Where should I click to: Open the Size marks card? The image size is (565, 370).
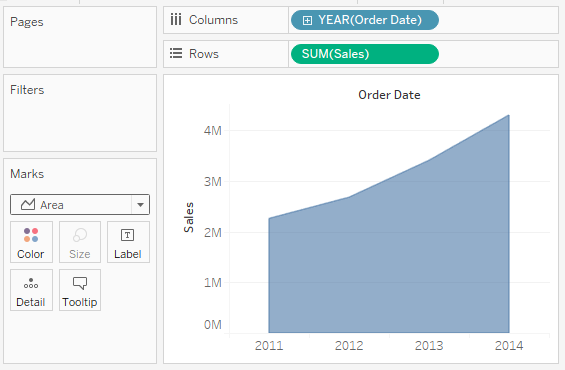(x=80, y=242)
